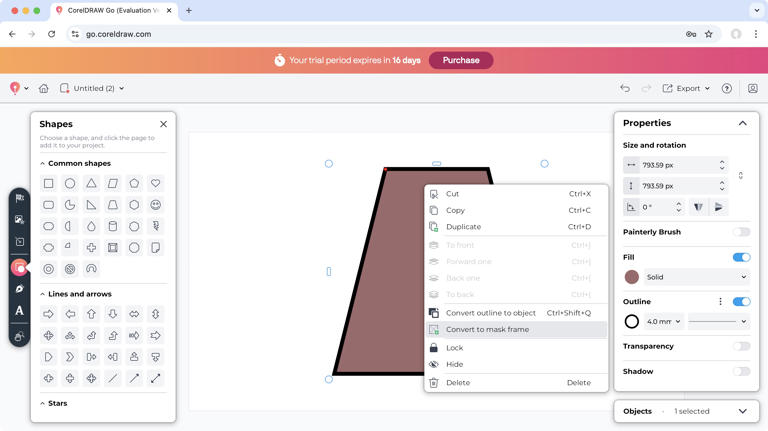The height and width of the screenshot is (431, 768).
Task: Select the Text tool in left toolbar
Action: [x=19, y=311]
